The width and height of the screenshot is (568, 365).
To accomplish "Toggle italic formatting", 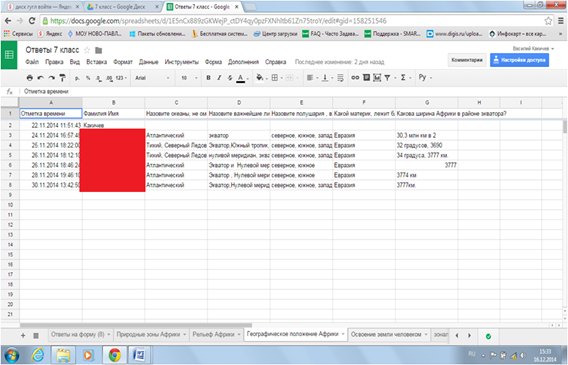I will tap(219, 77).
